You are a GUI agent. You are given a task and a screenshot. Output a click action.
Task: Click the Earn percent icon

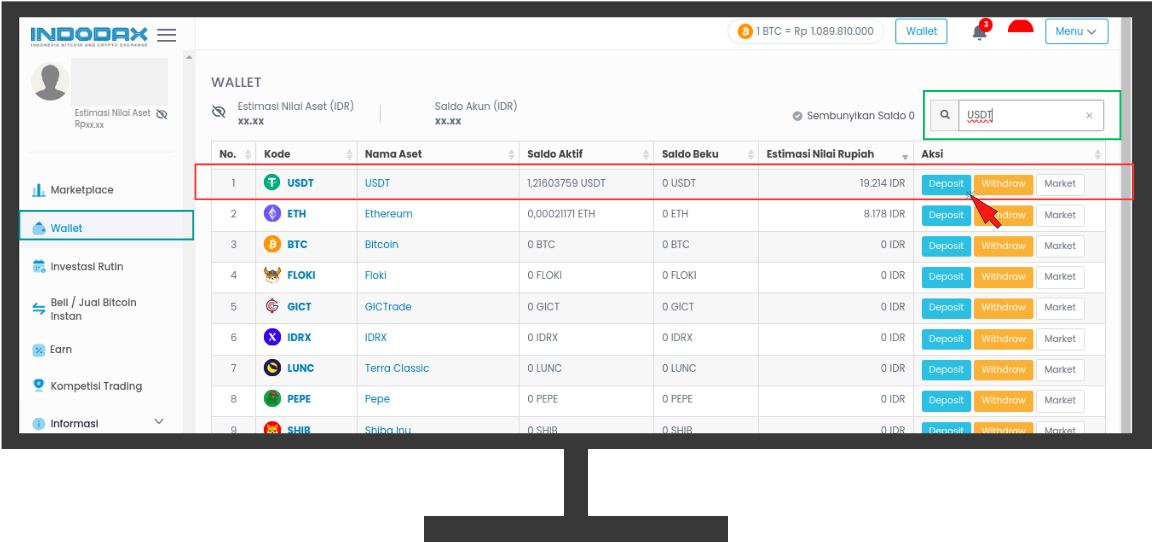(39, 350)
